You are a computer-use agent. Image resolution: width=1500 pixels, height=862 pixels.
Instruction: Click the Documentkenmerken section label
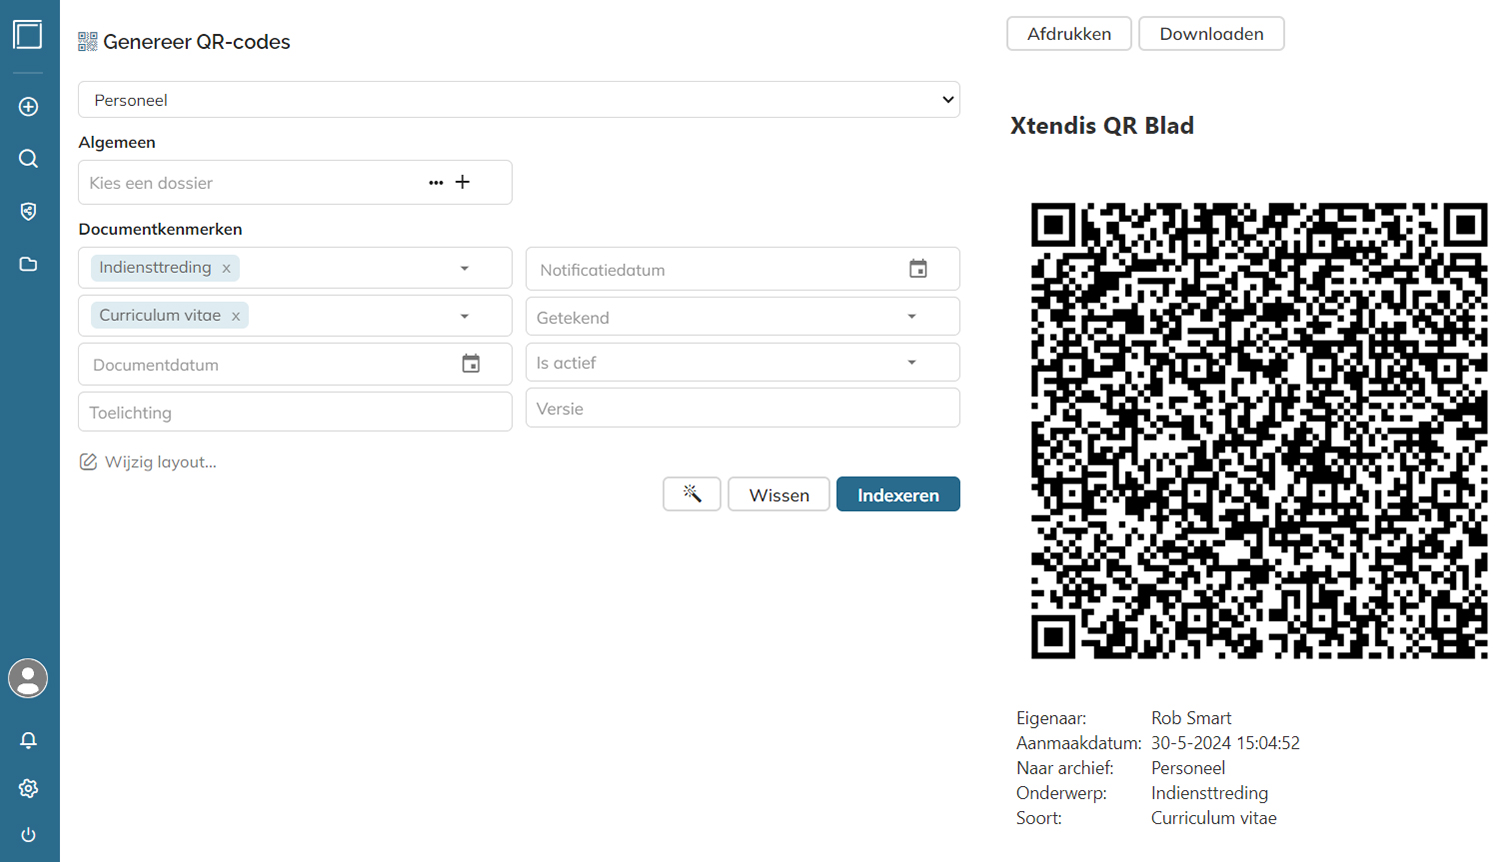(x=160, y=229)
